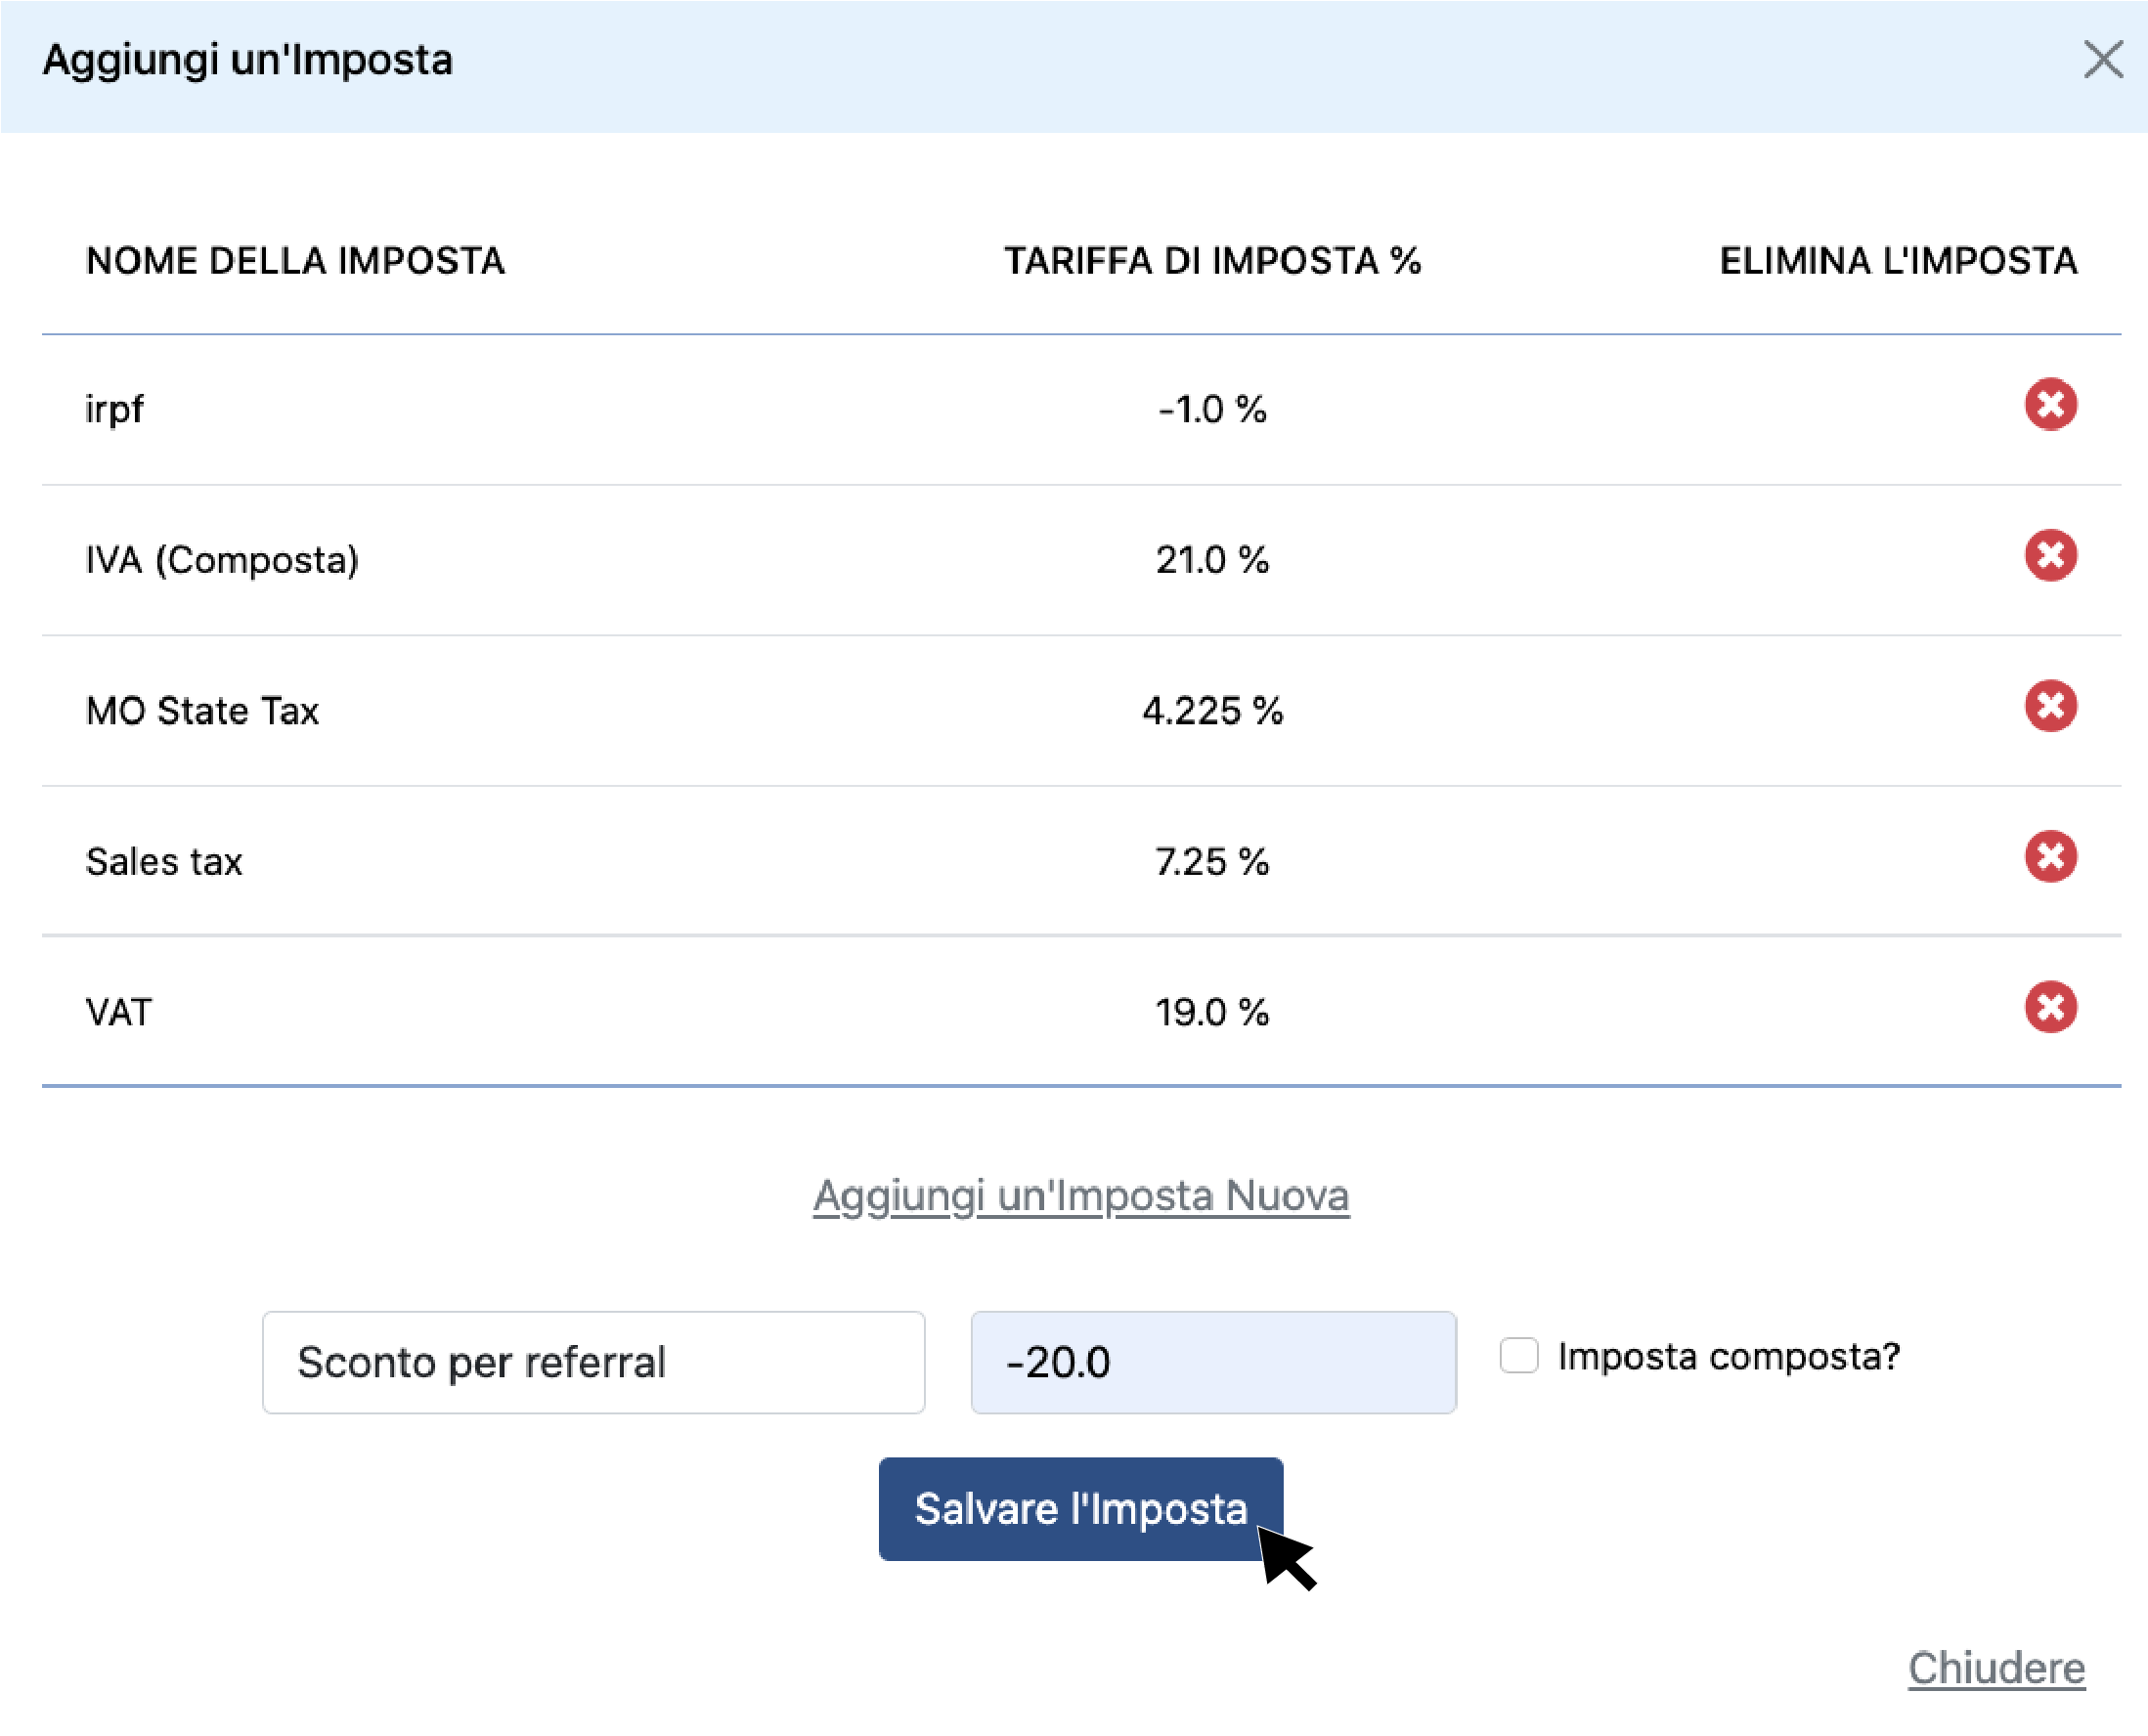The image size is (2148, 1736).
Task: Remove the MO State Tax entry
Action: 2050,706
